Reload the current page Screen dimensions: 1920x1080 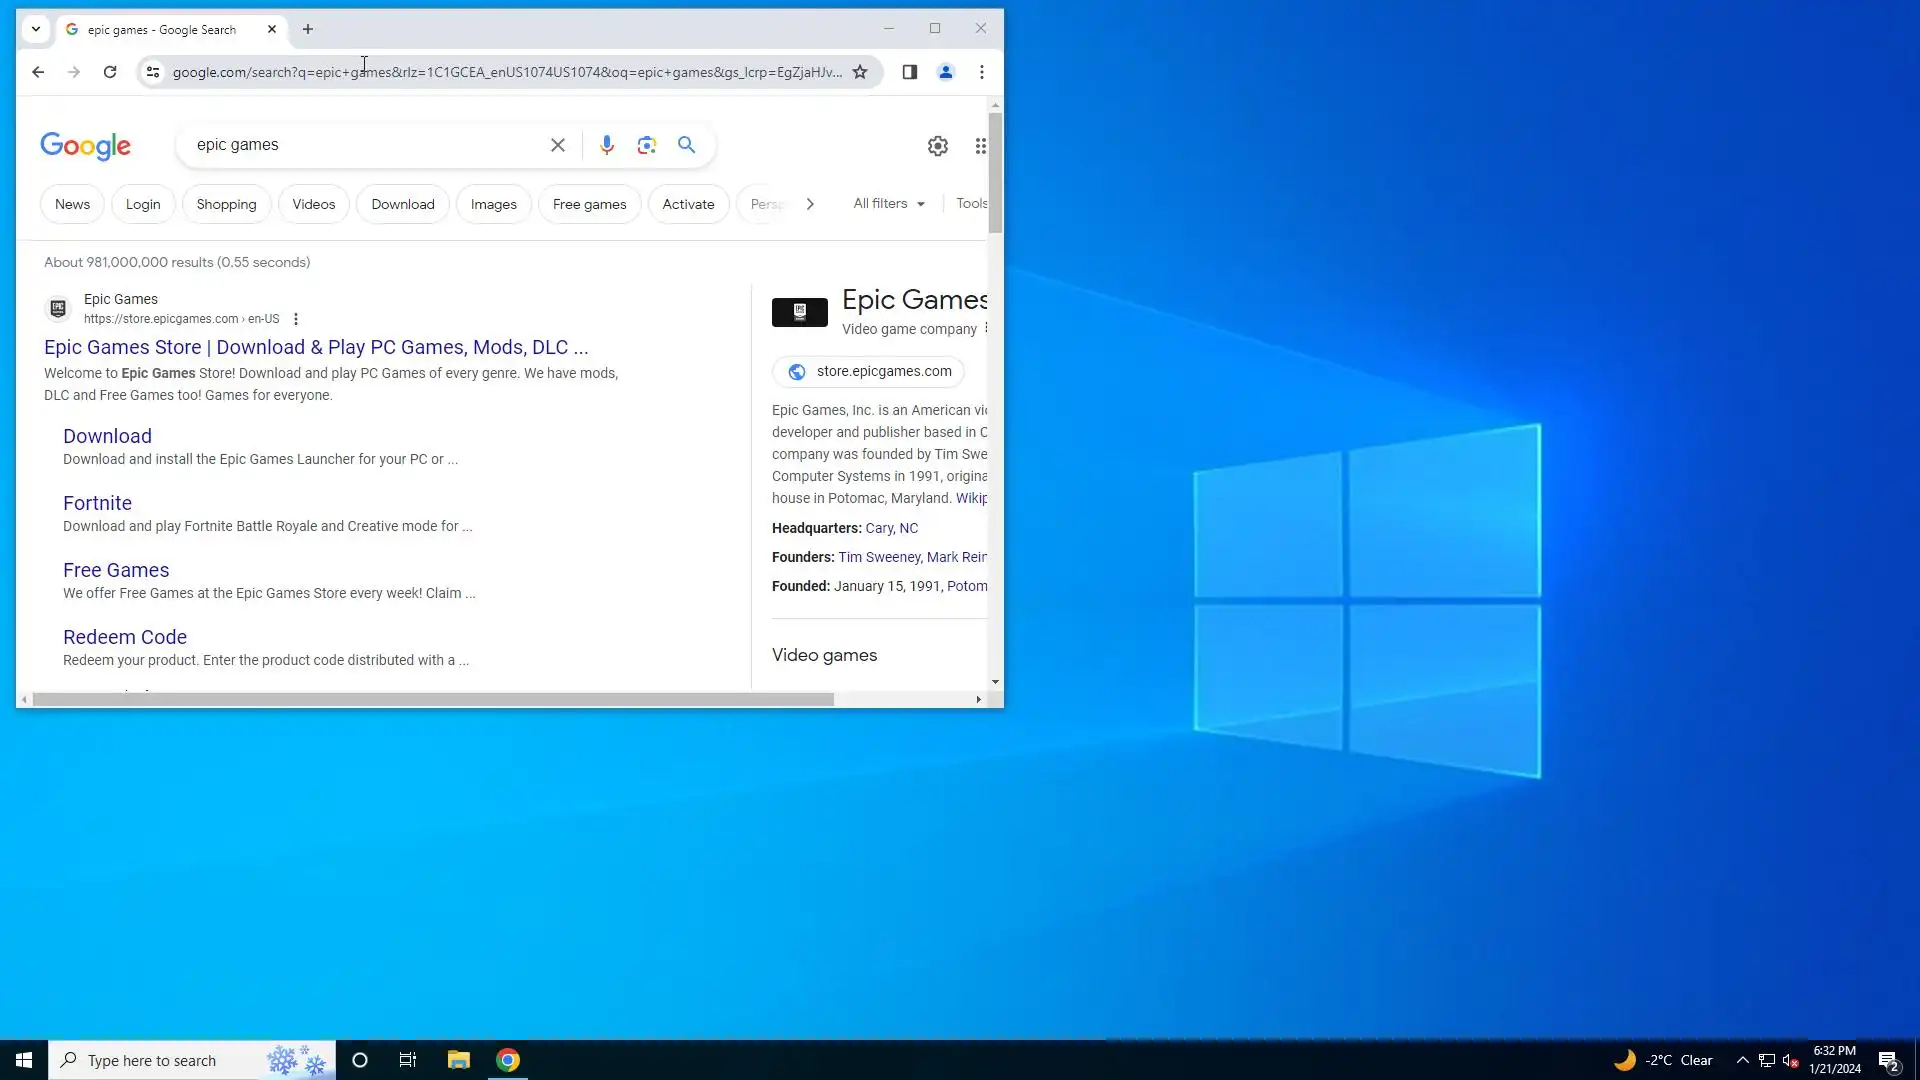110,72
